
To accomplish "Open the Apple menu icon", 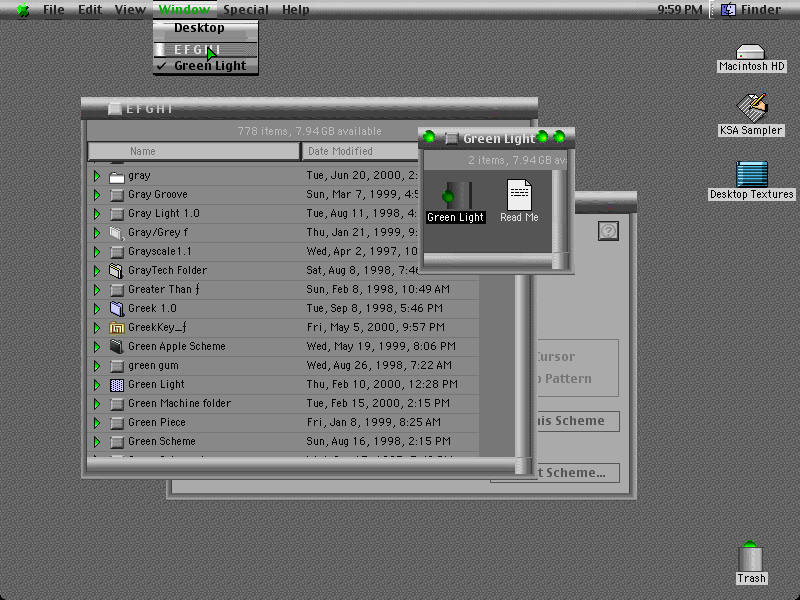I will click(x=23, y=10).
